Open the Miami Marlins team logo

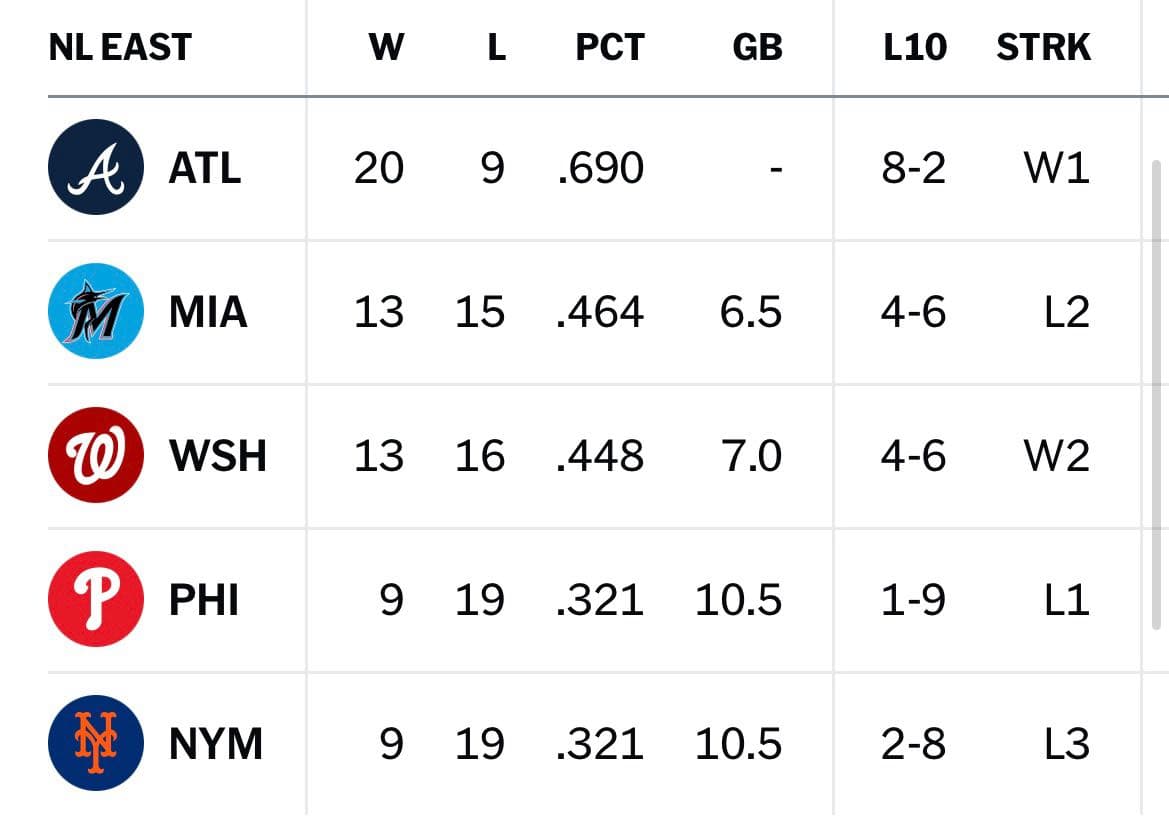pos(95,311)
